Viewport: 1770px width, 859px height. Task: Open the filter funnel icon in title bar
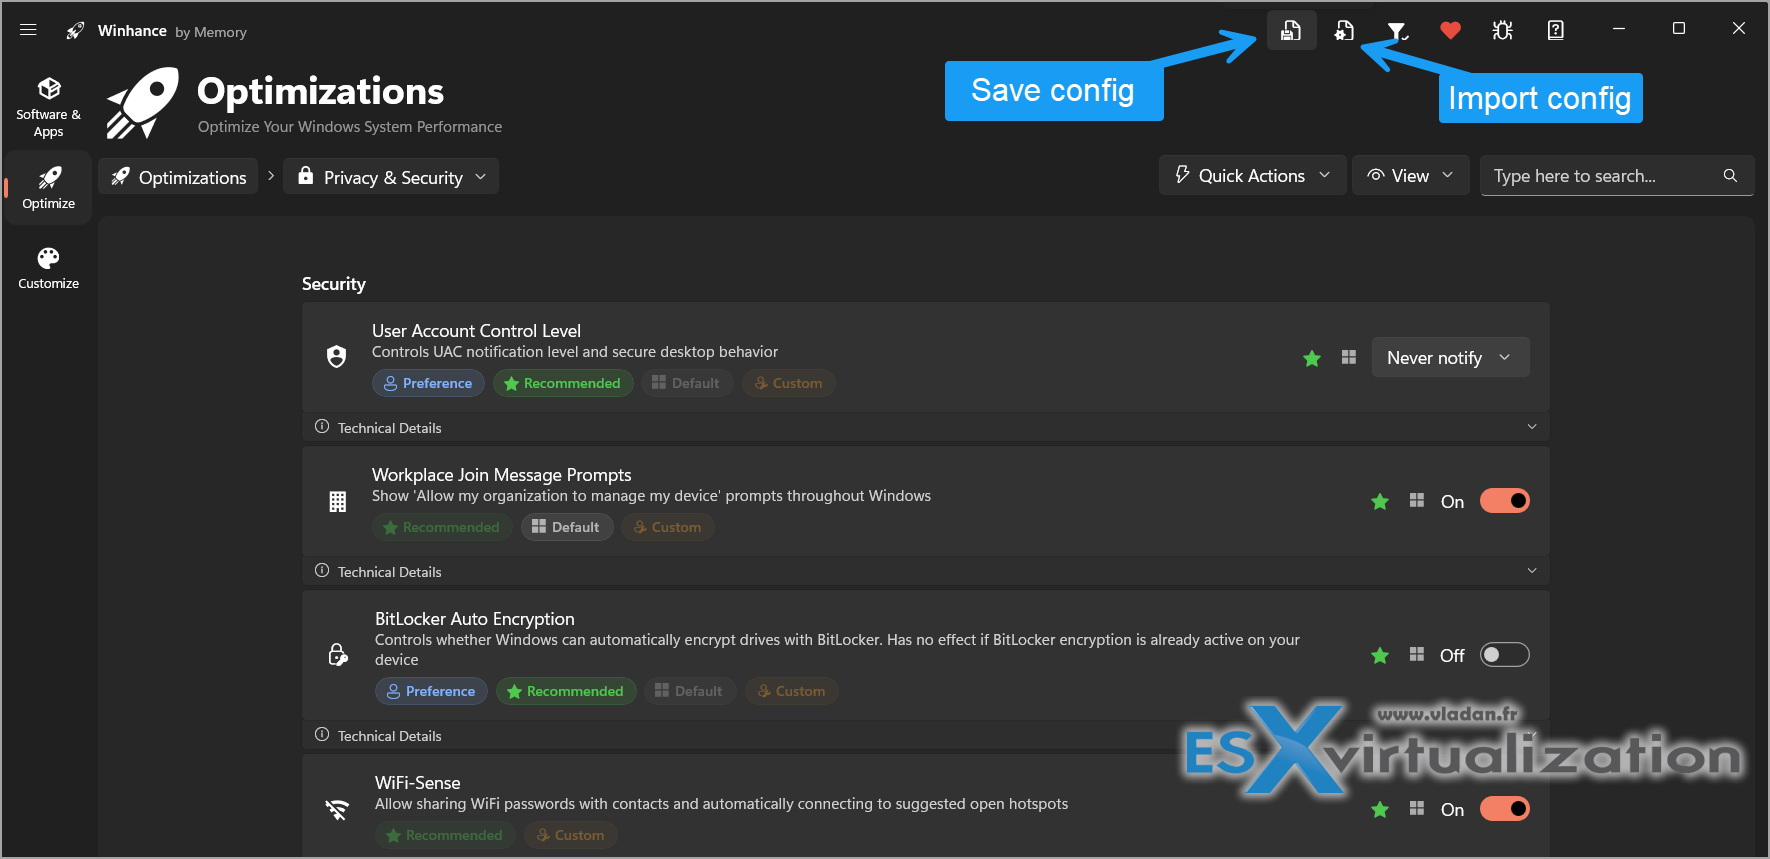(1397, 30)
